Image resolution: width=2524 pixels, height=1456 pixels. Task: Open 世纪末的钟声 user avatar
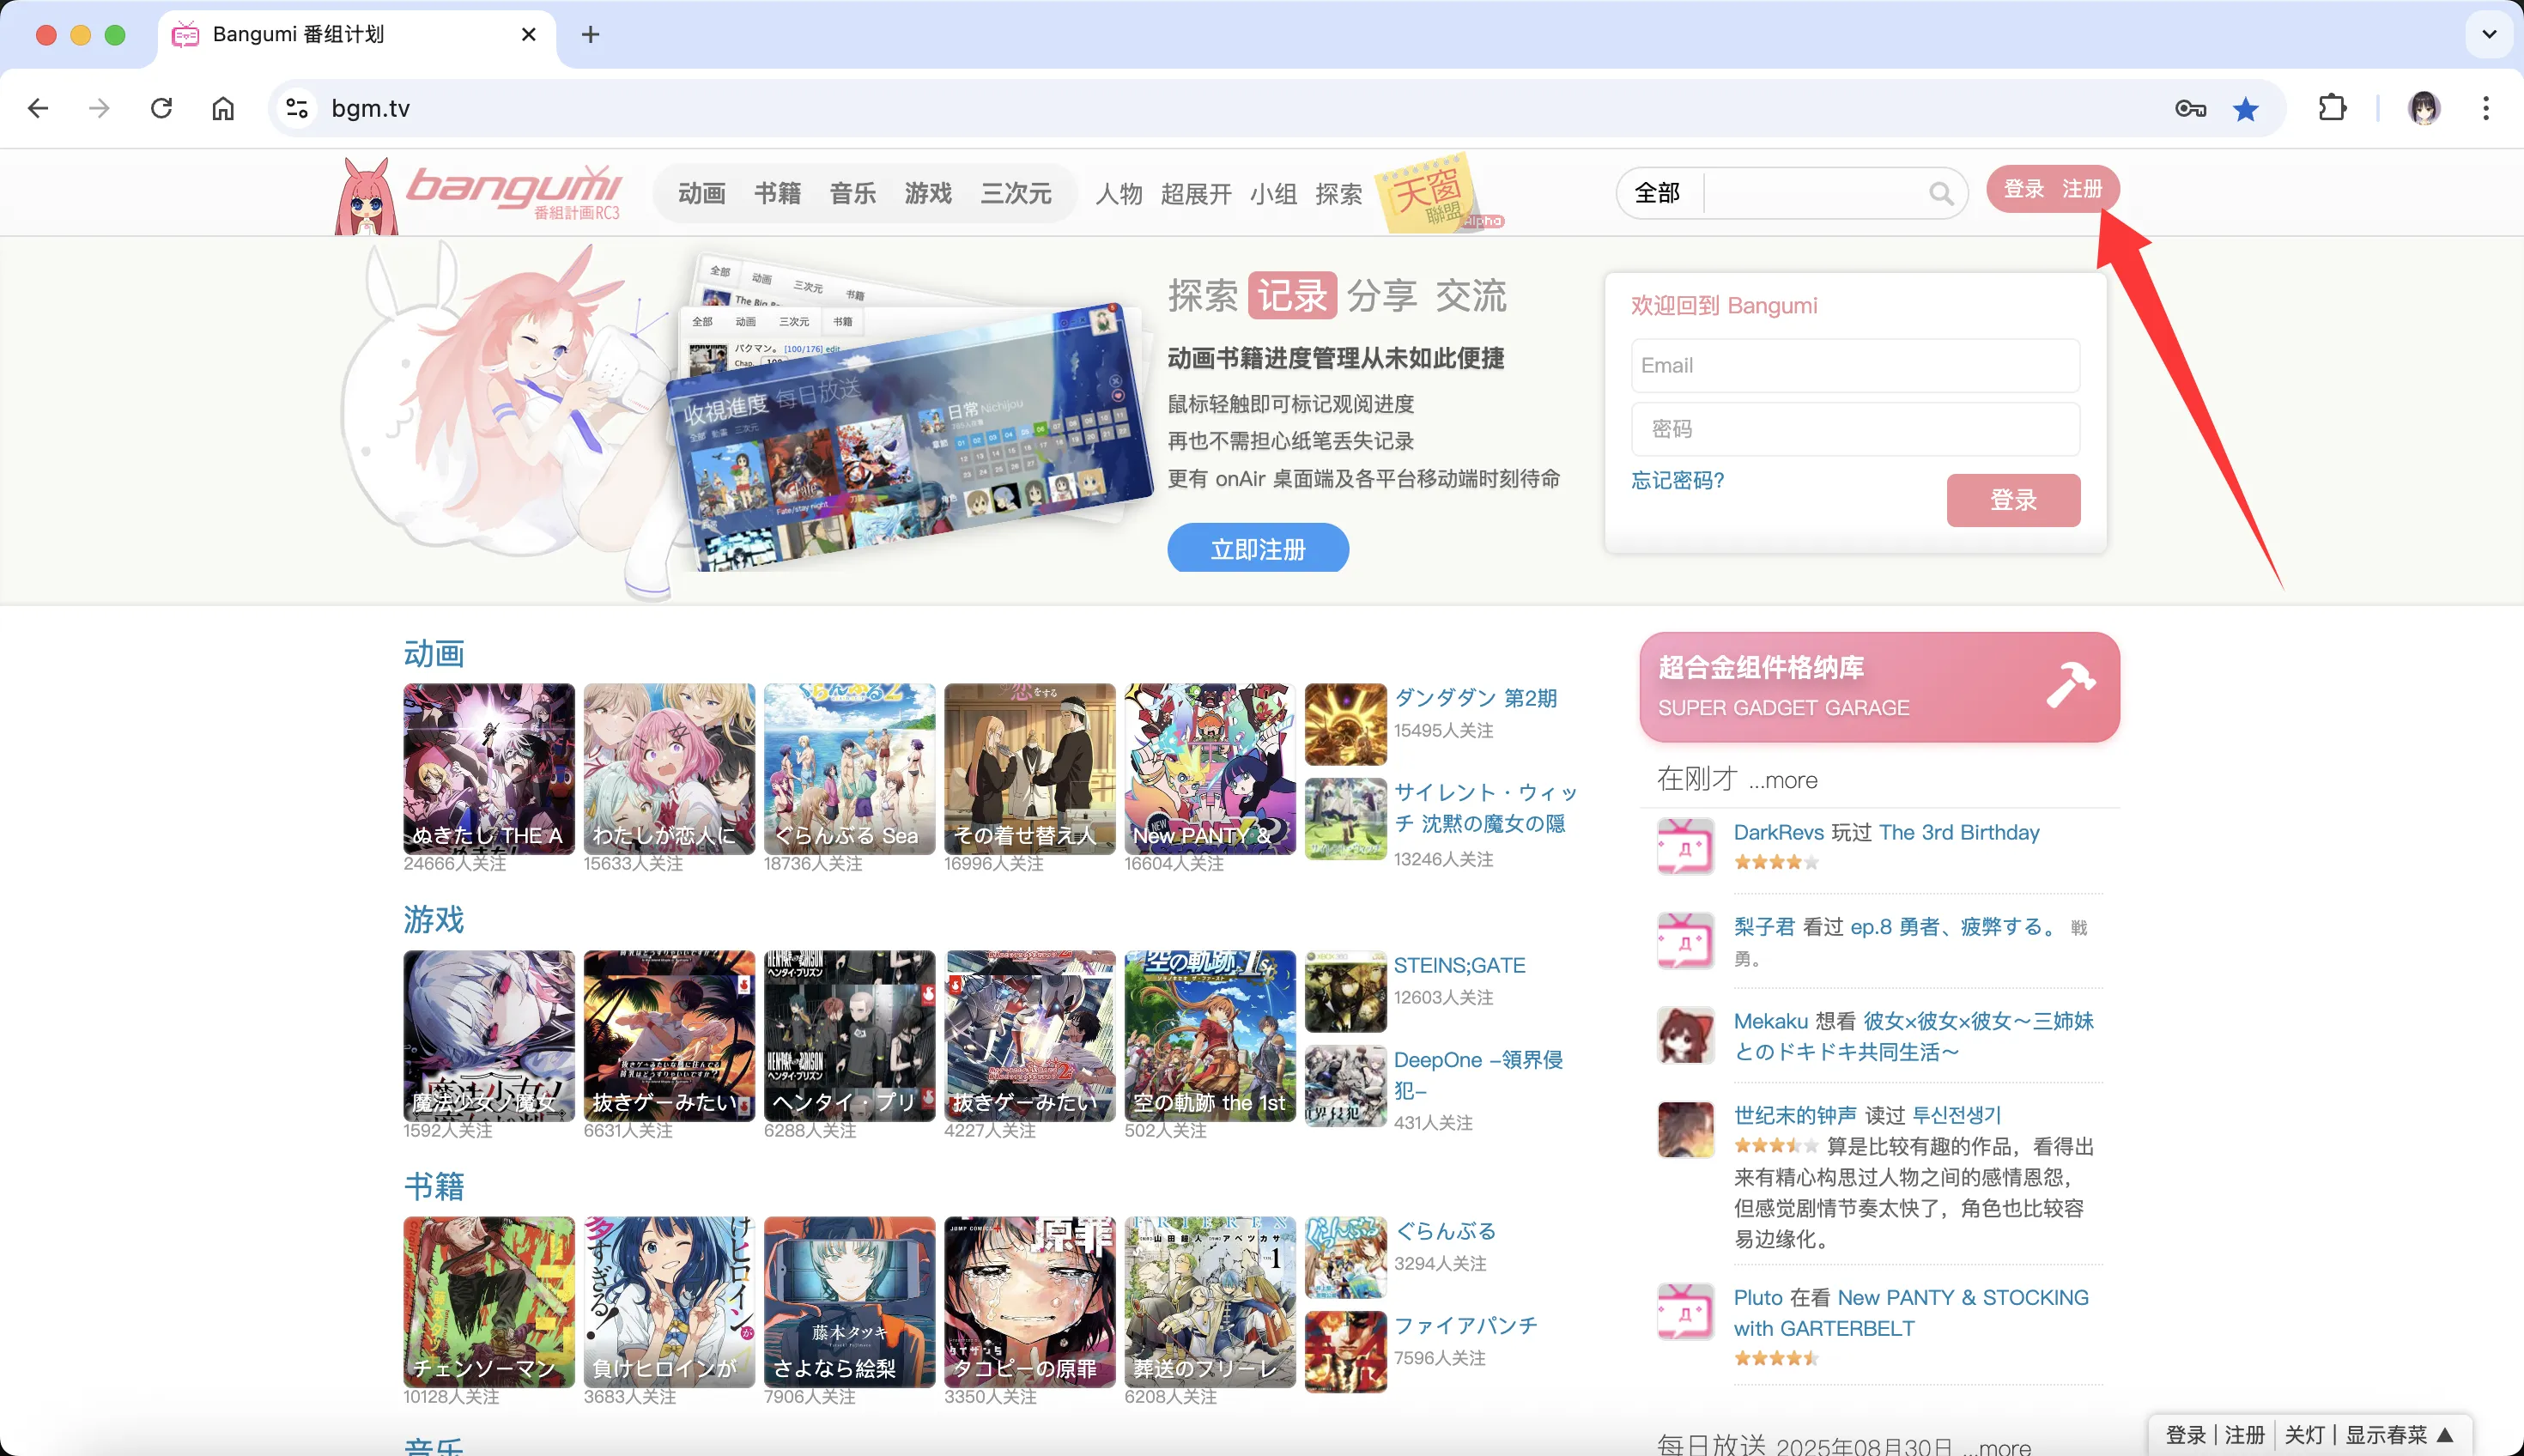point(1685,1129)
